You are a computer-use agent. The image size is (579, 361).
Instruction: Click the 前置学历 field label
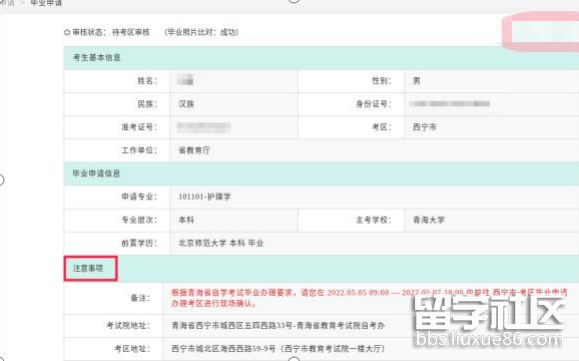pyautogui.click(x=140, y=243)
